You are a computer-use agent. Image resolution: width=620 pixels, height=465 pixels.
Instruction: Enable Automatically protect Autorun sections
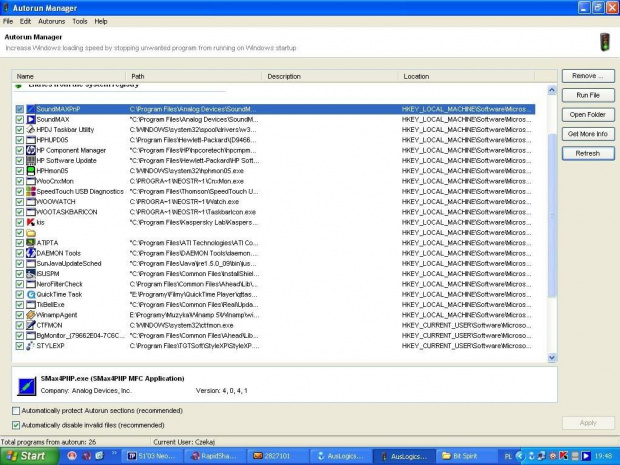[16, 411]
